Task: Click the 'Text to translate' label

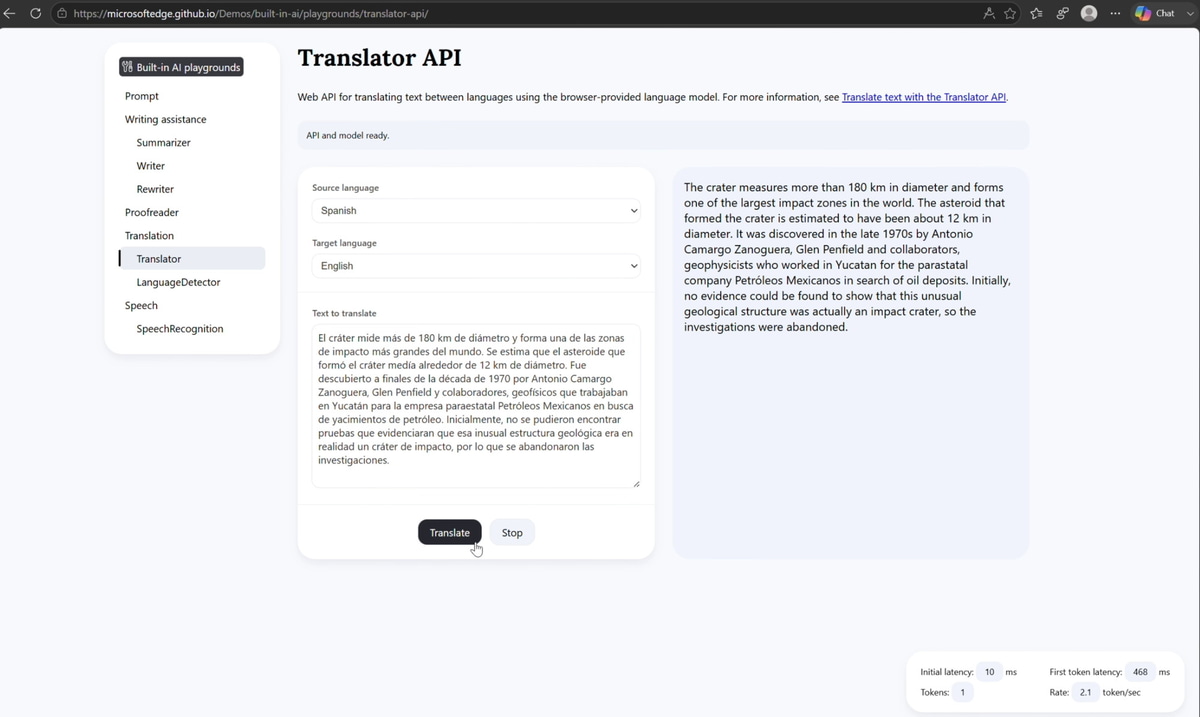Action: 344,313
